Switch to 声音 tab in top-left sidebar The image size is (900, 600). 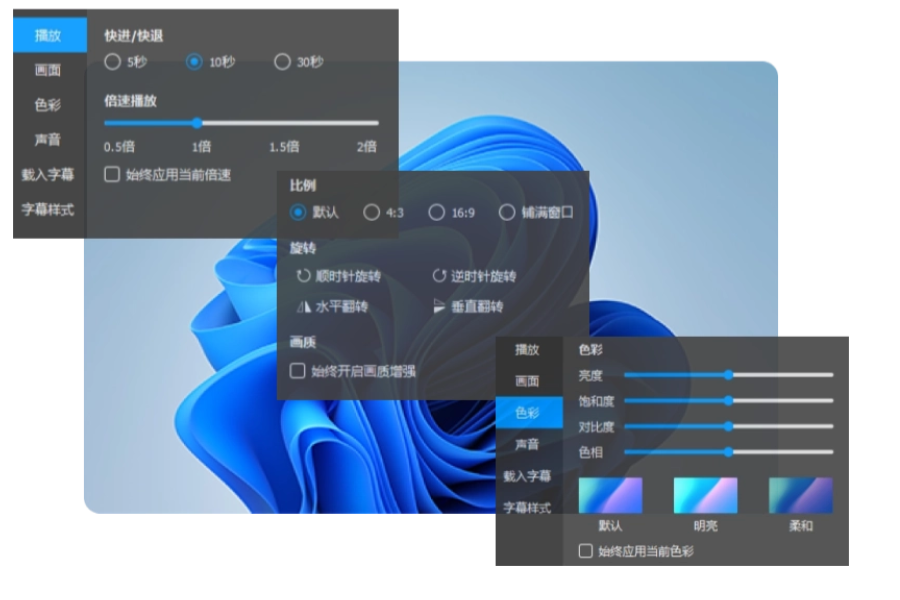tap(48, 140)
